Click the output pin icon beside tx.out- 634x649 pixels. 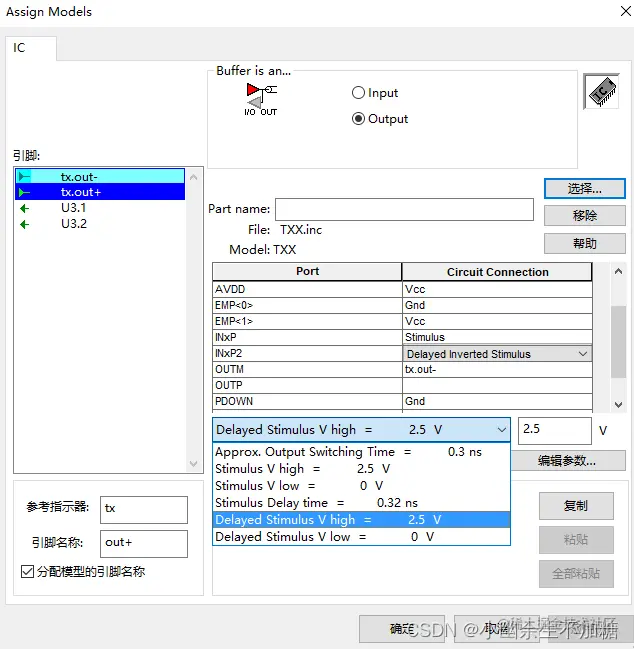[x=24, y=177]
